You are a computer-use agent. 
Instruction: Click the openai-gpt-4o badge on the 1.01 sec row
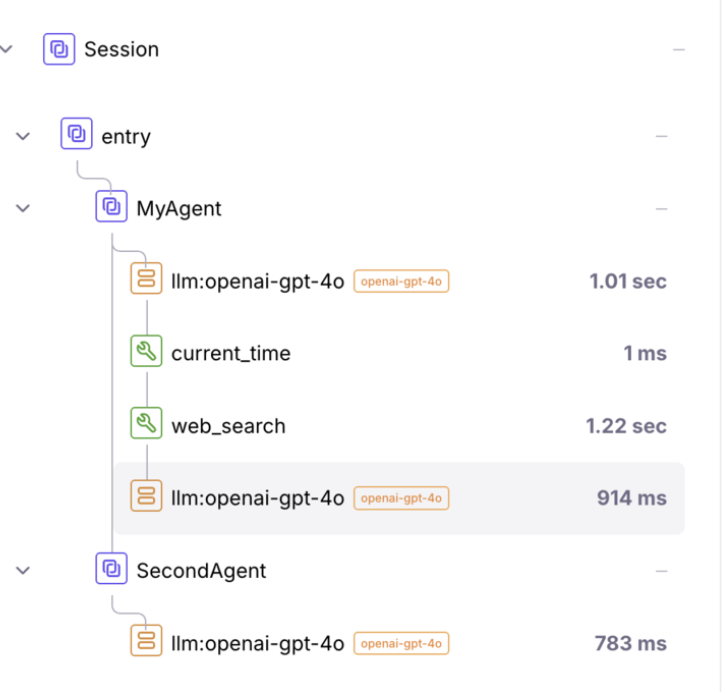pyautogui.click(x=401, y=282)
